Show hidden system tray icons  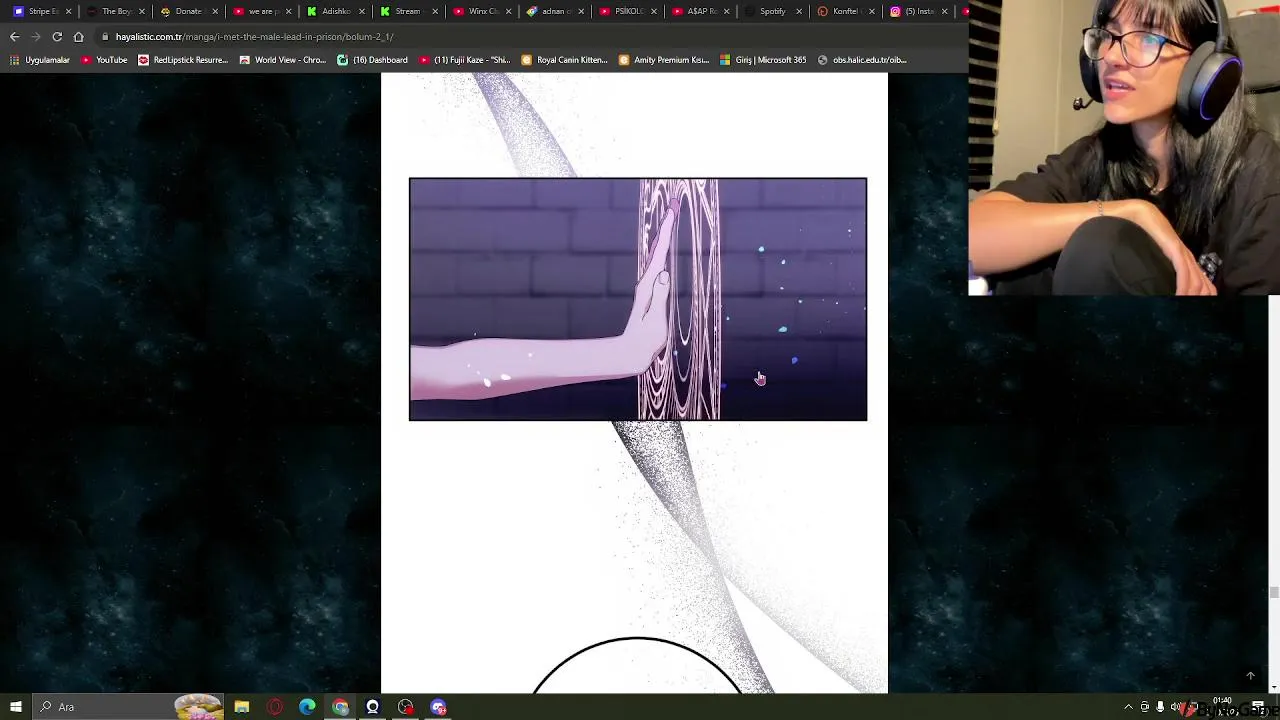pyautogui.click(x=1129, y=707)
